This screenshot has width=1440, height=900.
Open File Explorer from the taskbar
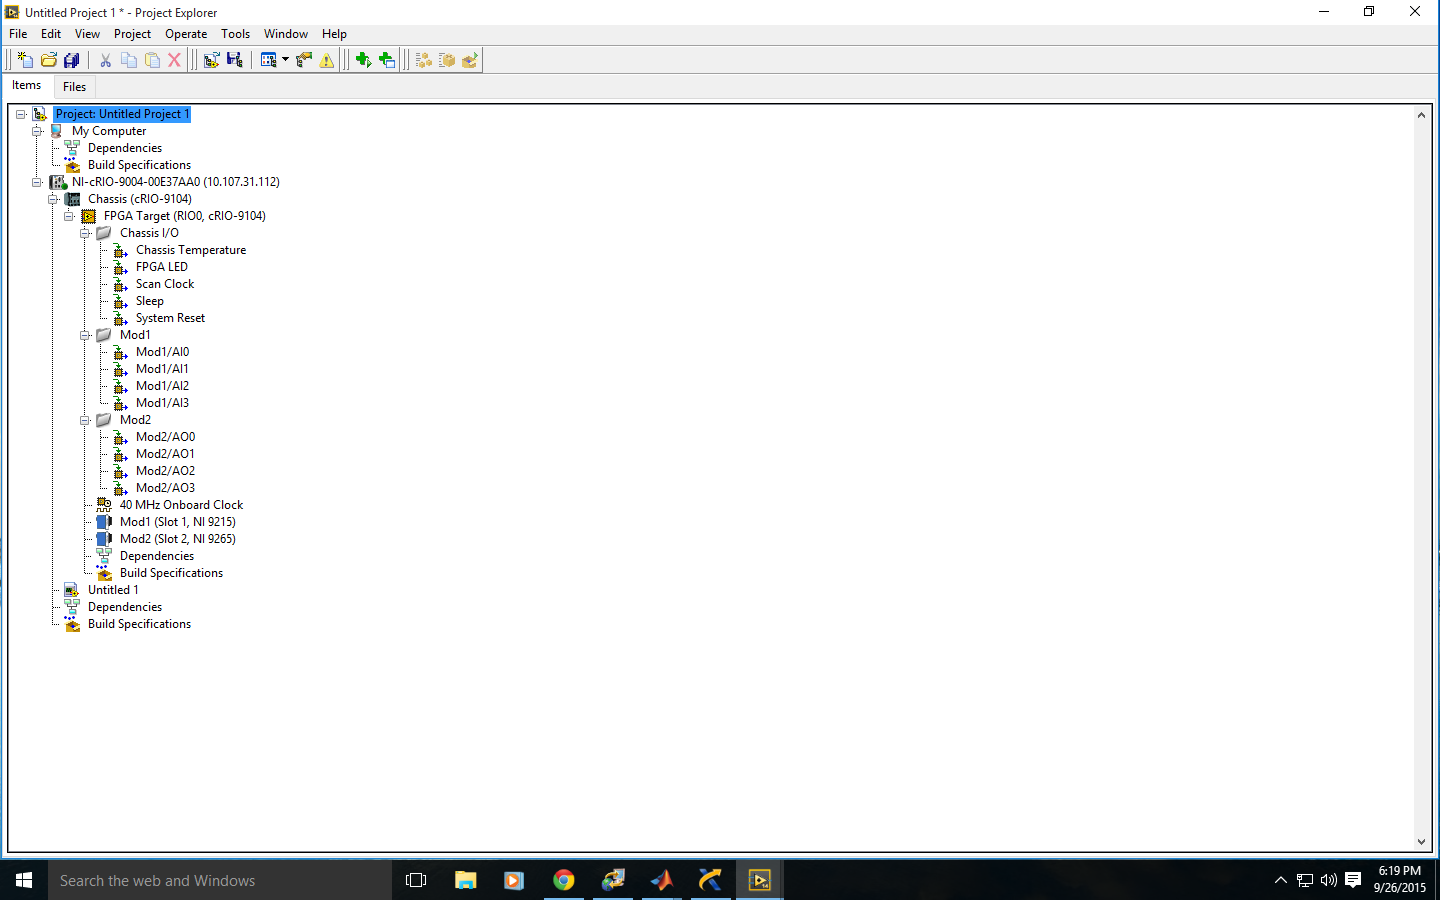466,880
